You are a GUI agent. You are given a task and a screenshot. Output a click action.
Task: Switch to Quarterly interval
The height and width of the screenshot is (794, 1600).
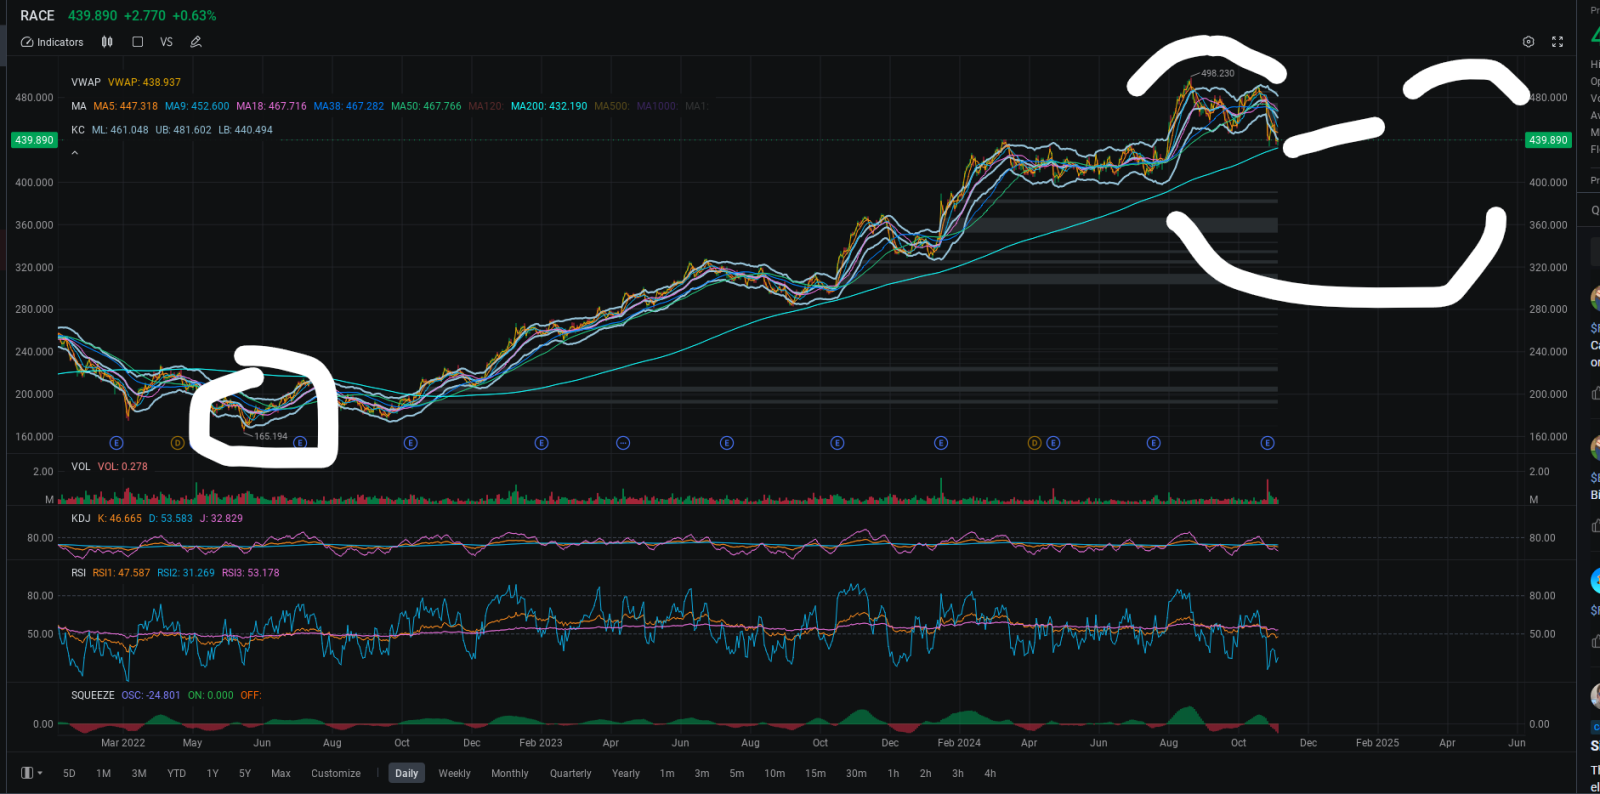coord(571,773)
